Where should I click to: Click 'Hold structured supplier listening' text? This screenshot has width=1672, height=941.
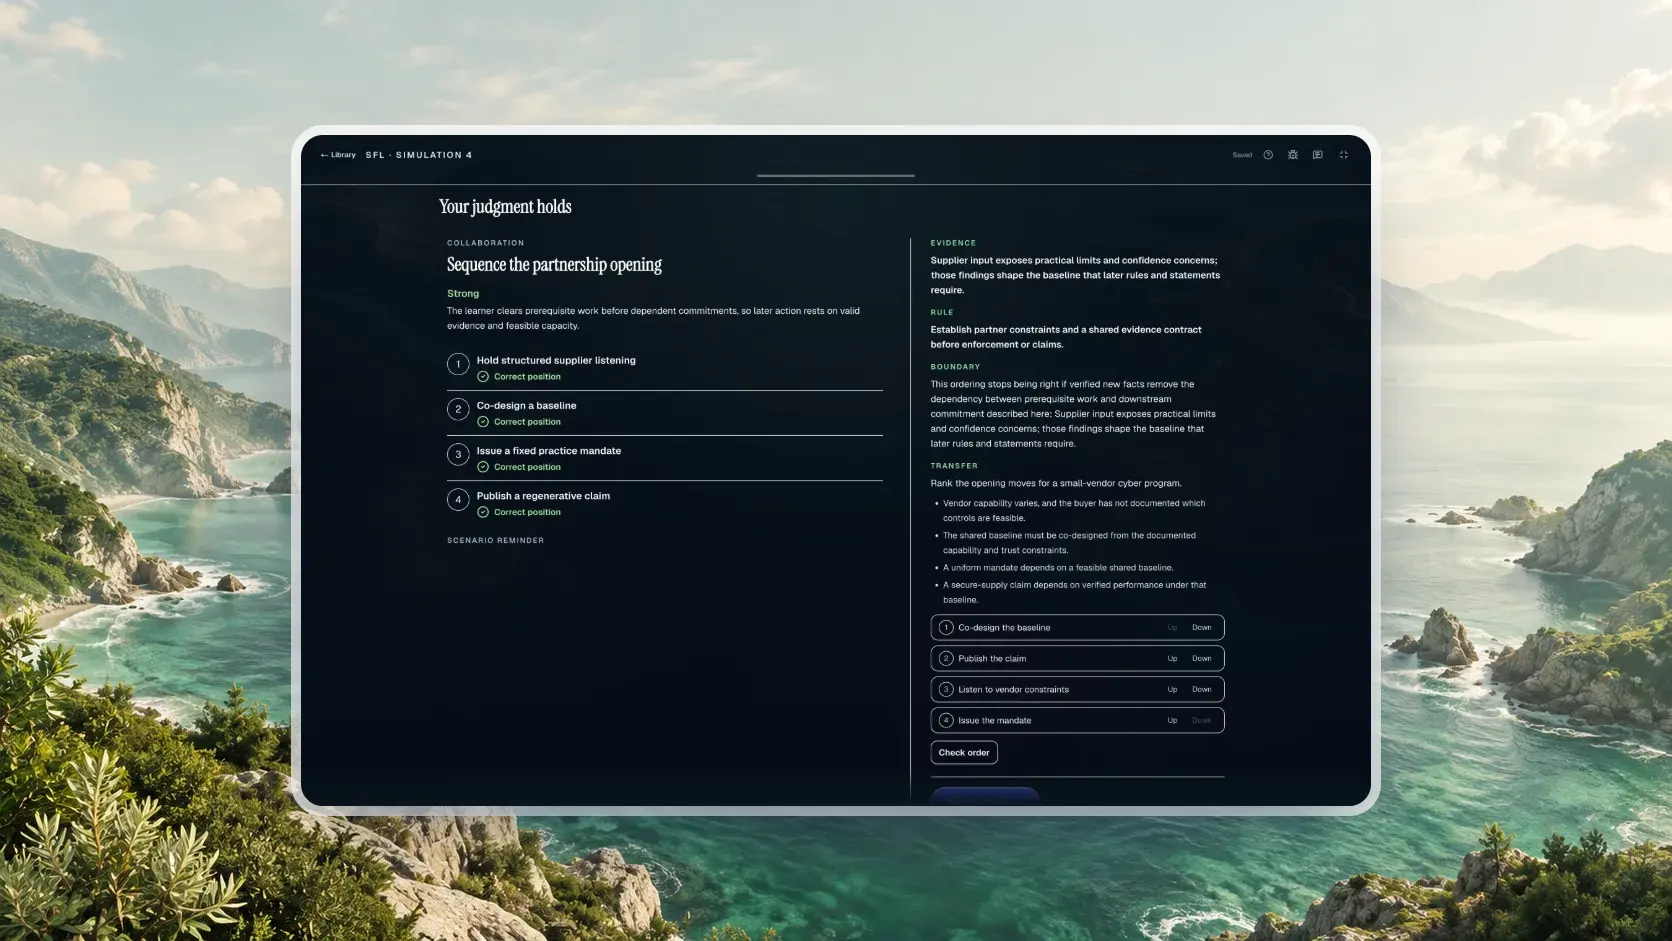click(x=556, y=361)
